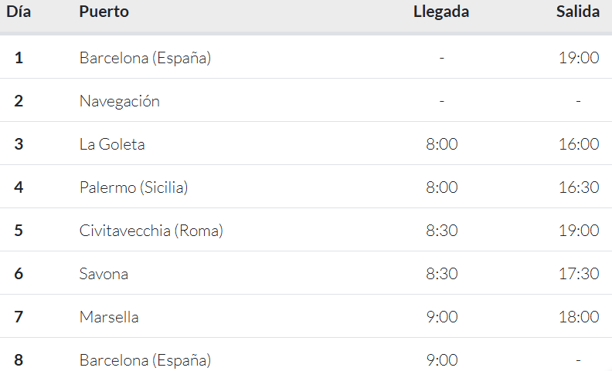Select Civitavecchia (Roma) in the table
Screen dimensions: 612x371
151,231
